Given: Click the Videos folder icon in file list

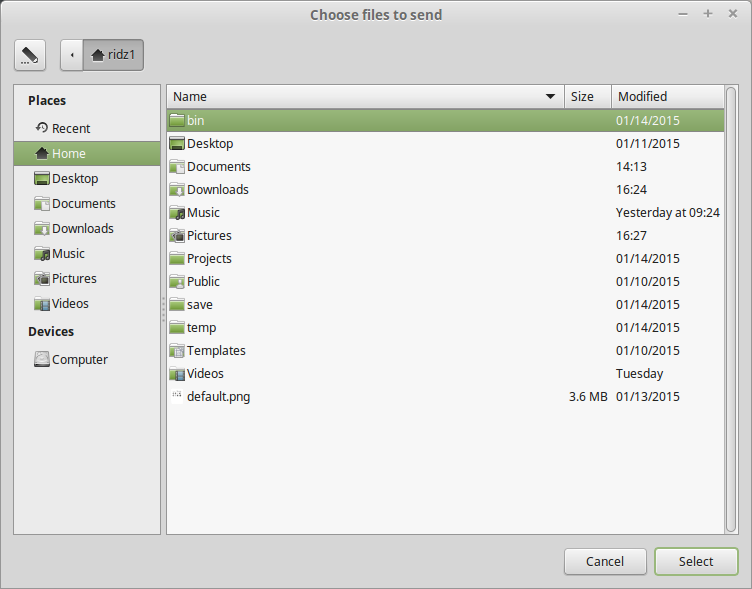Looking at the screenshot, I should 177,373.
